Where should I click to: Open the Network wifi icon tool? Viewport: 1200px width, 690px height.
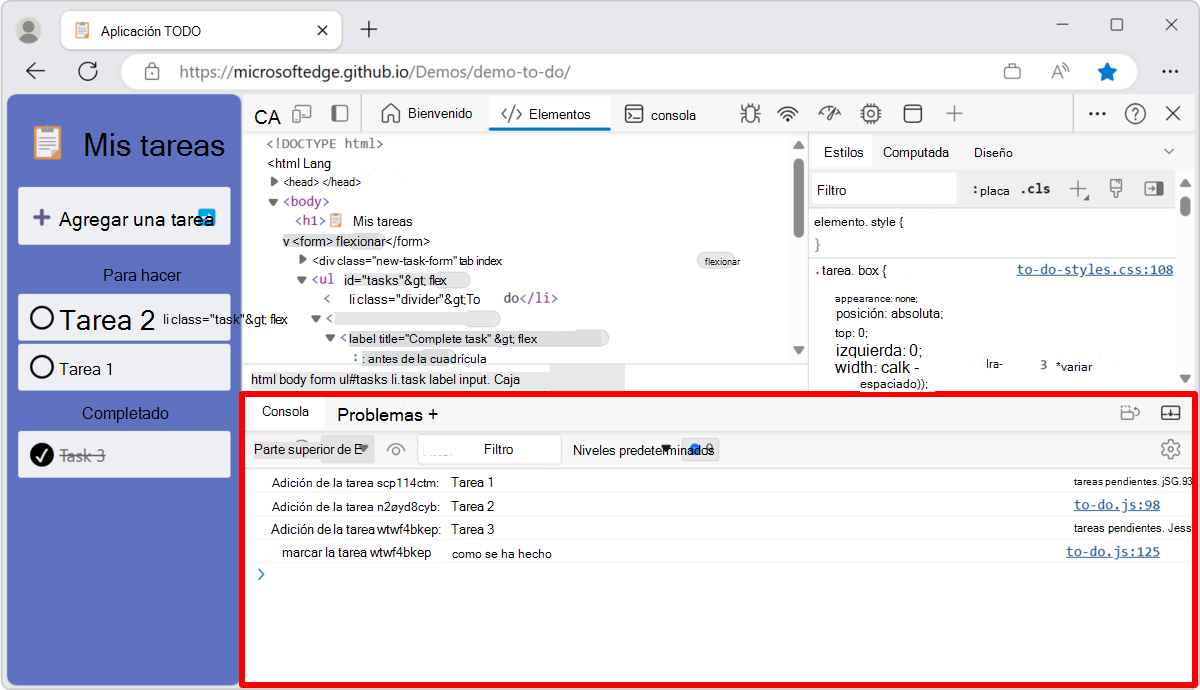click(x=789, y=114)
